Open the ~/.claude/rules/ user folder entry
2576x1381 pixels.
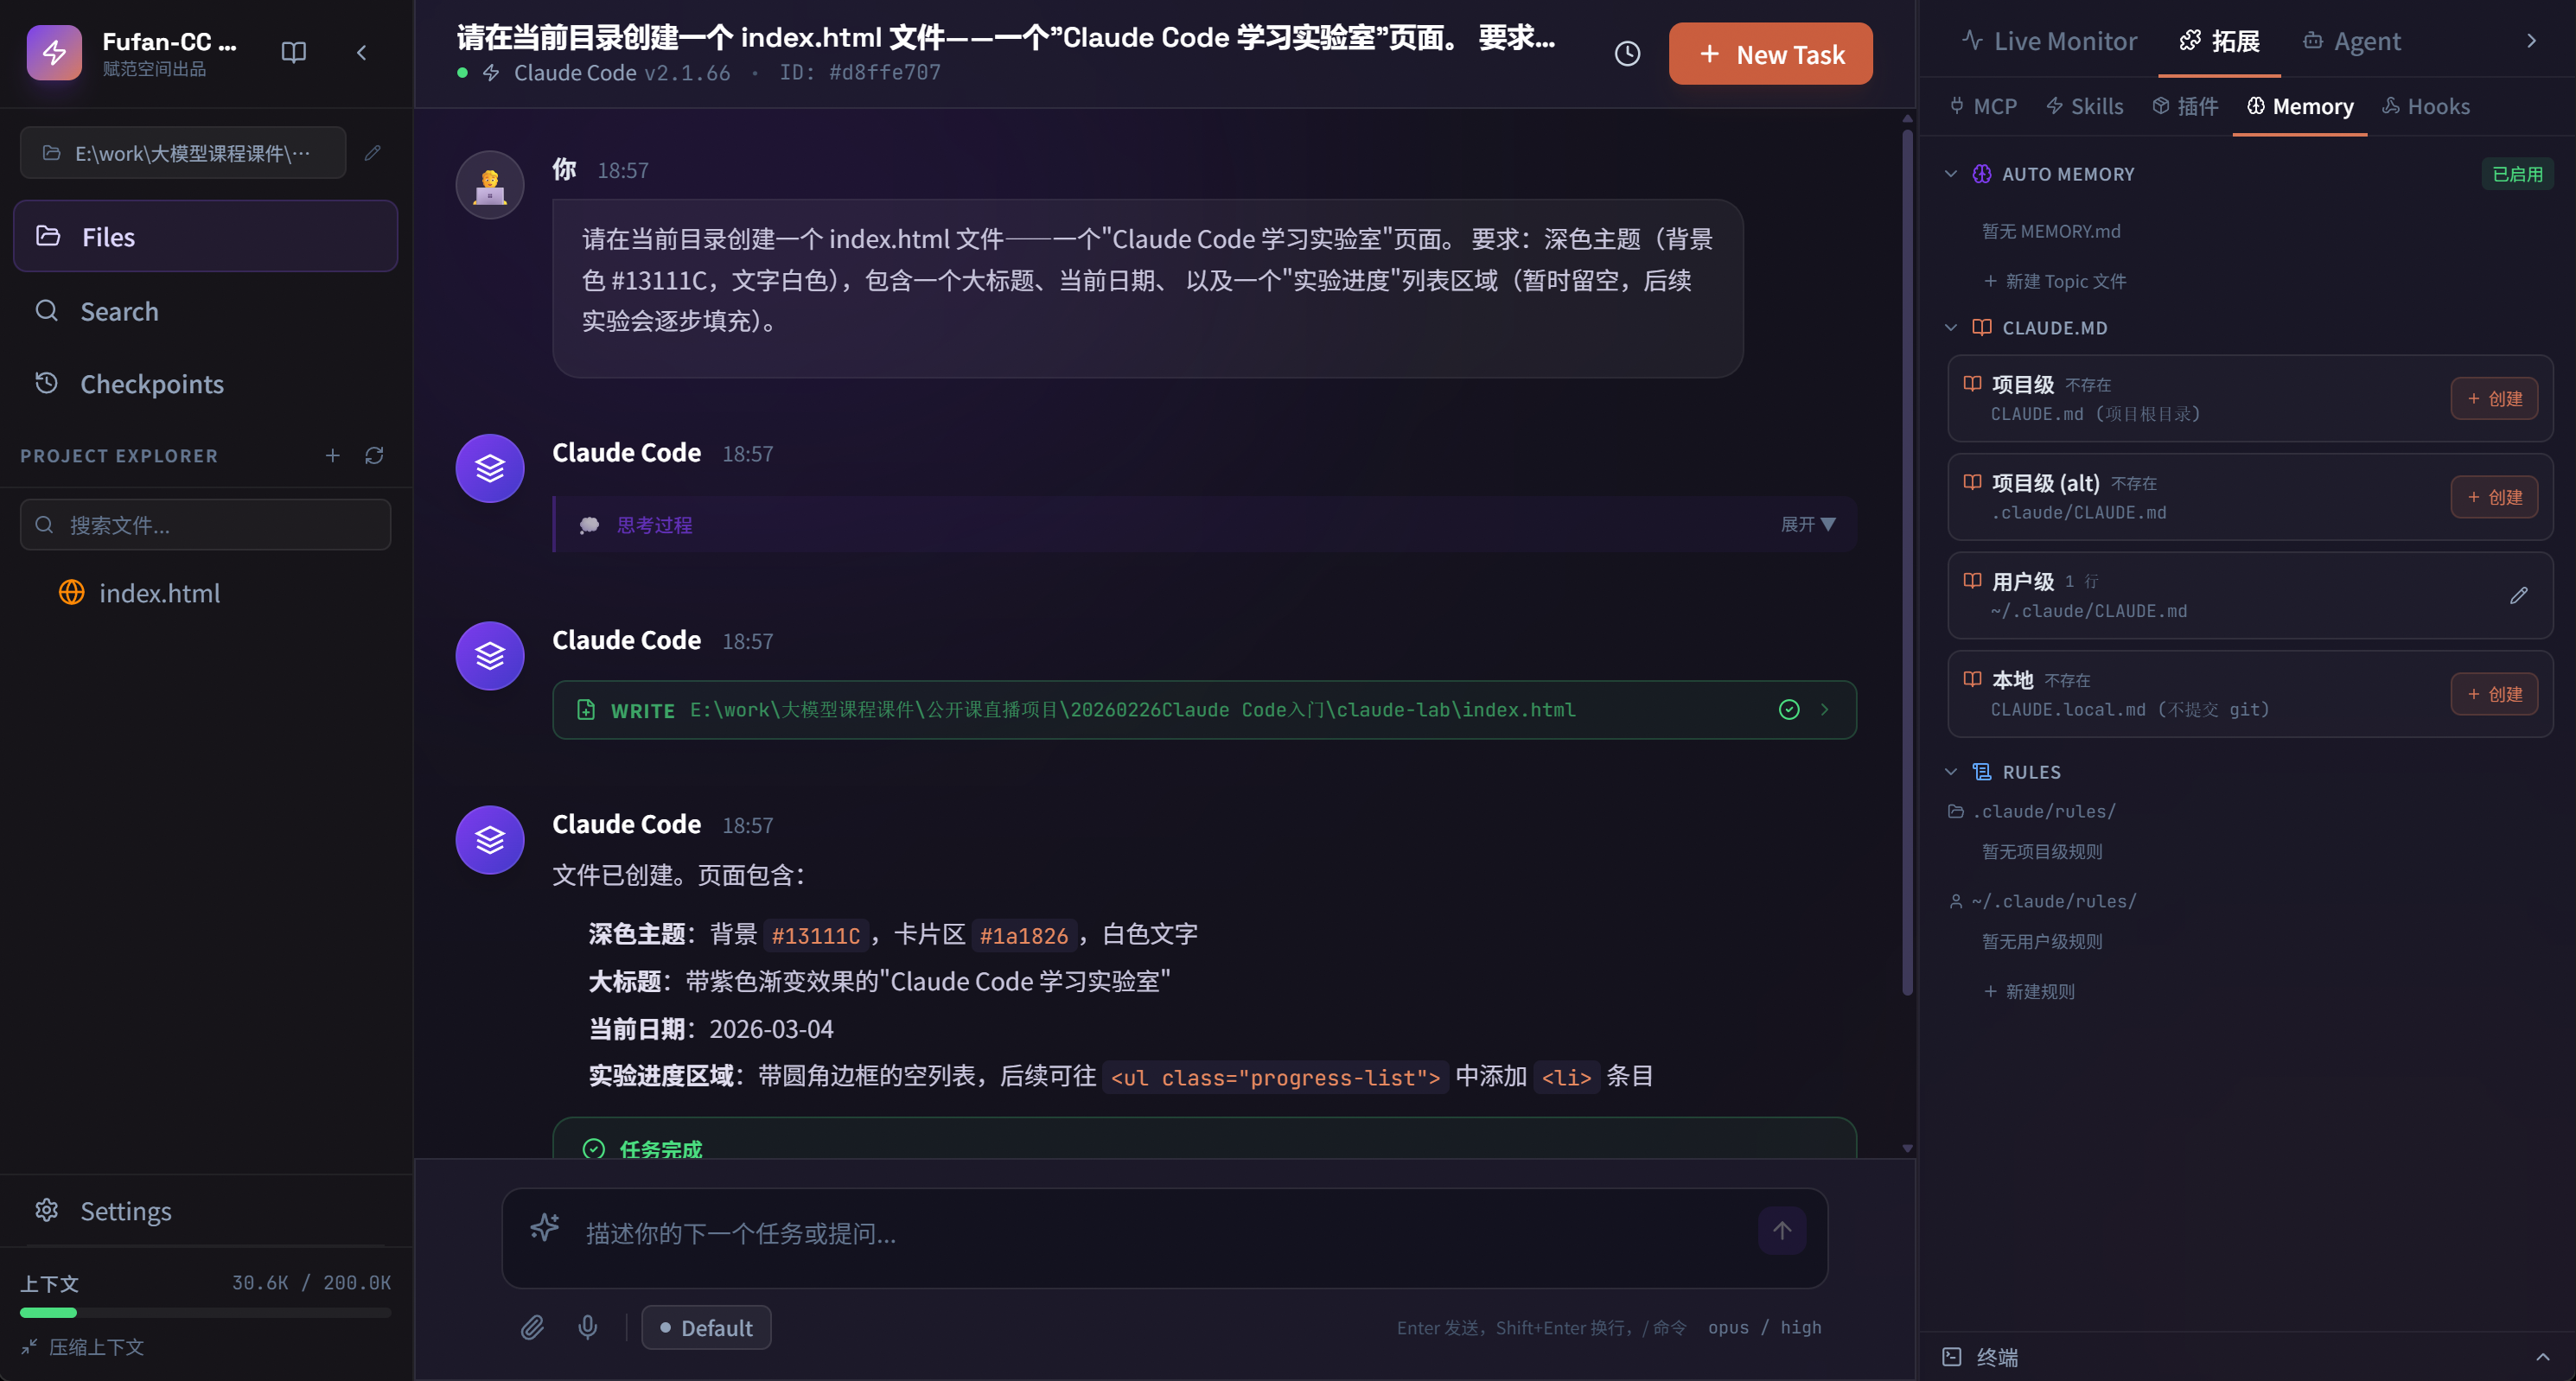pos(2043,901)
